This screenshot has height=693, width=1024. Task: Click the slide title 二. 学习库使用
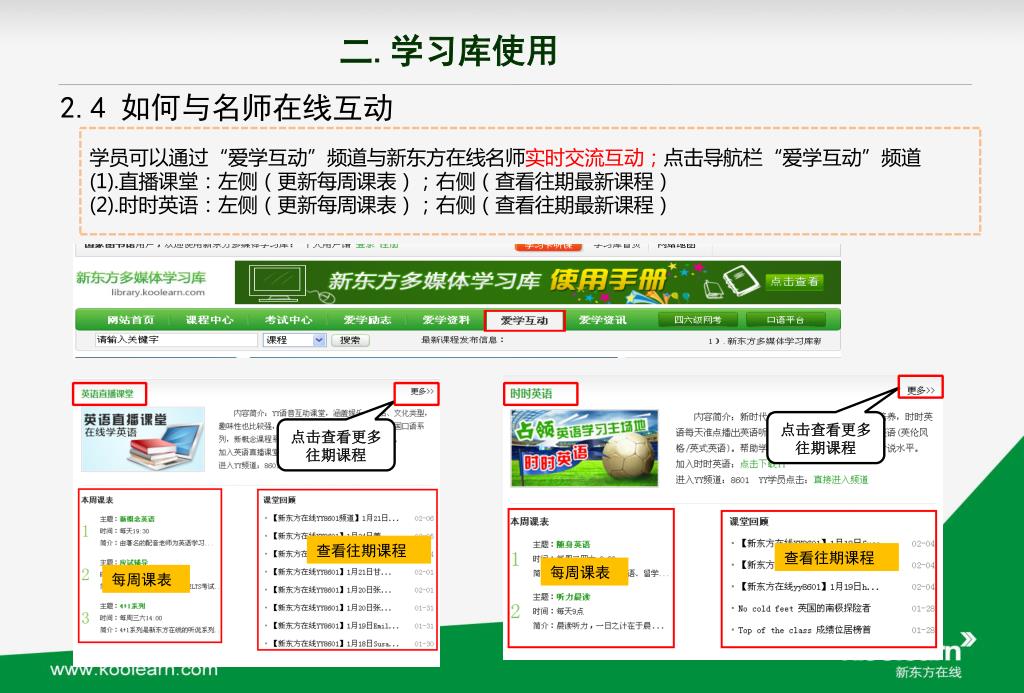pos(449,51)
